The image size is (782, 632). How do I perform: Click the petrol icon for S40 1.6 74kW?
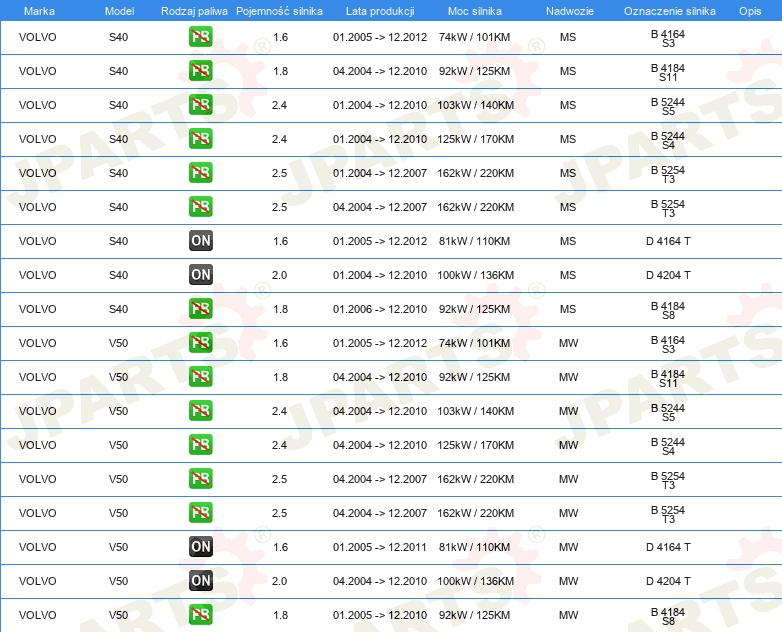point(200,37)
